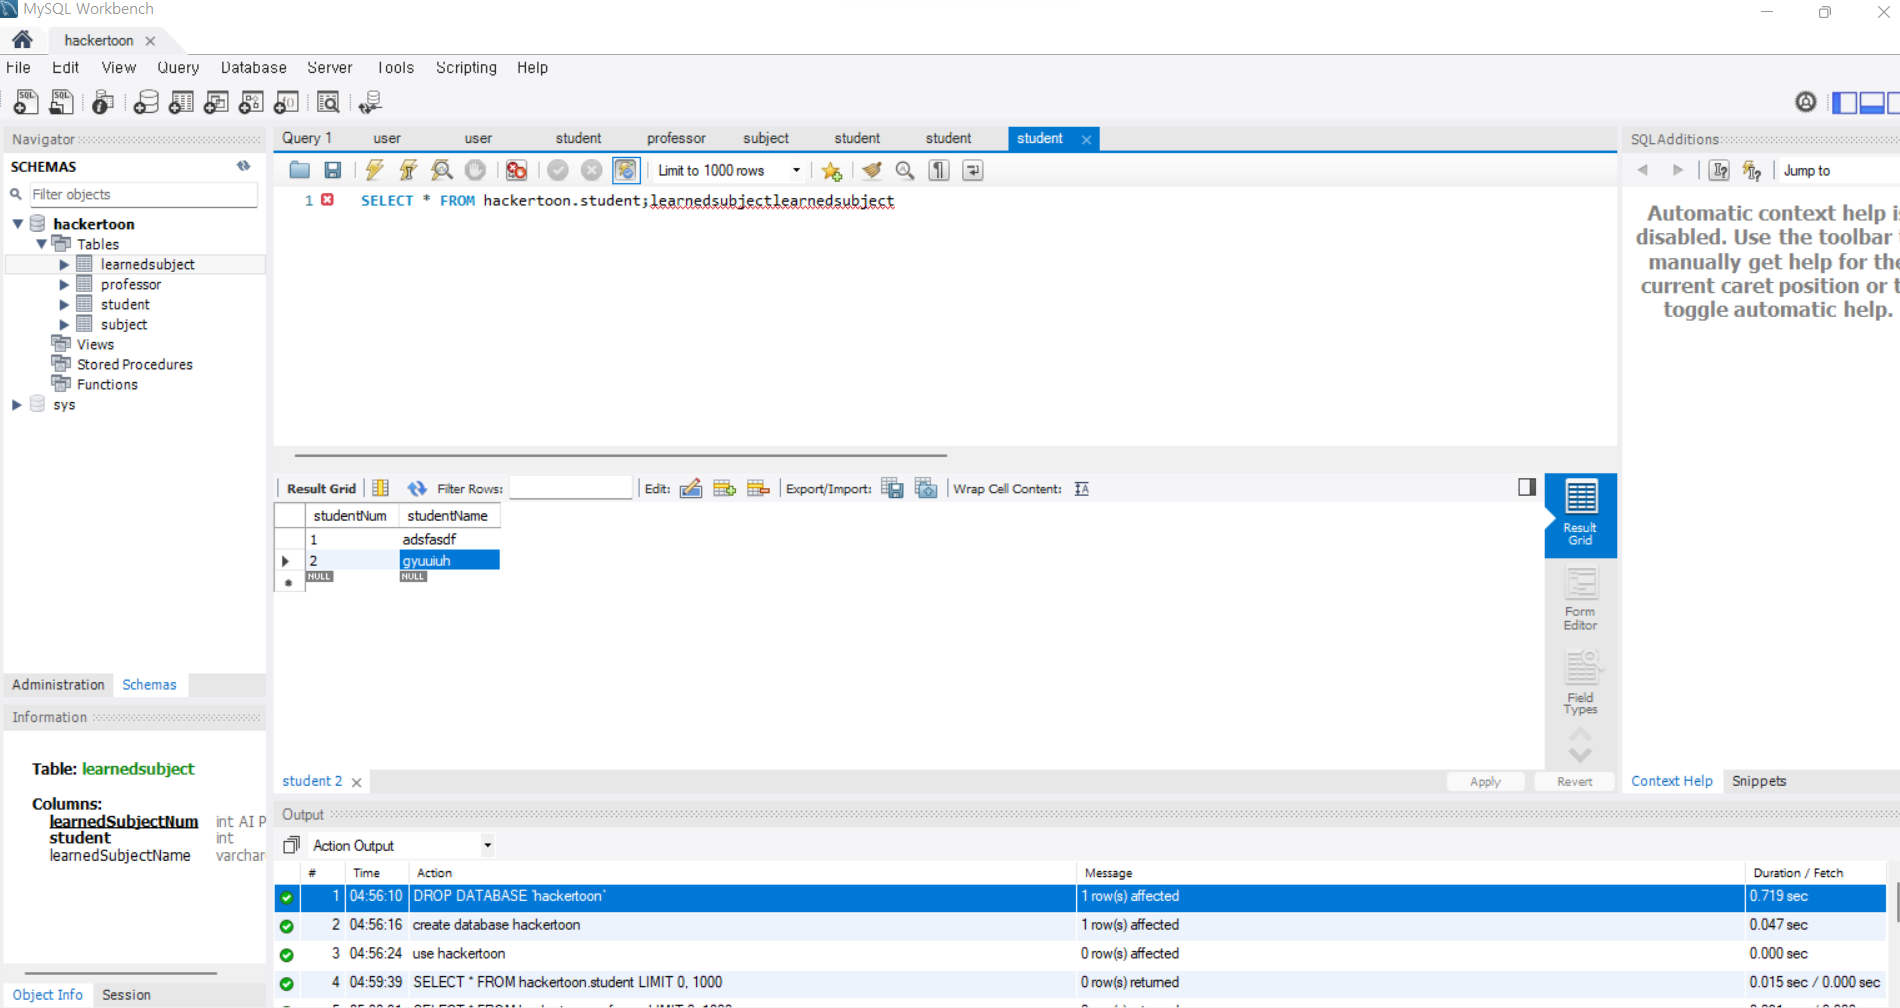Execute the query lightning icon
Screen dimensions: 1900x1008
374,170
